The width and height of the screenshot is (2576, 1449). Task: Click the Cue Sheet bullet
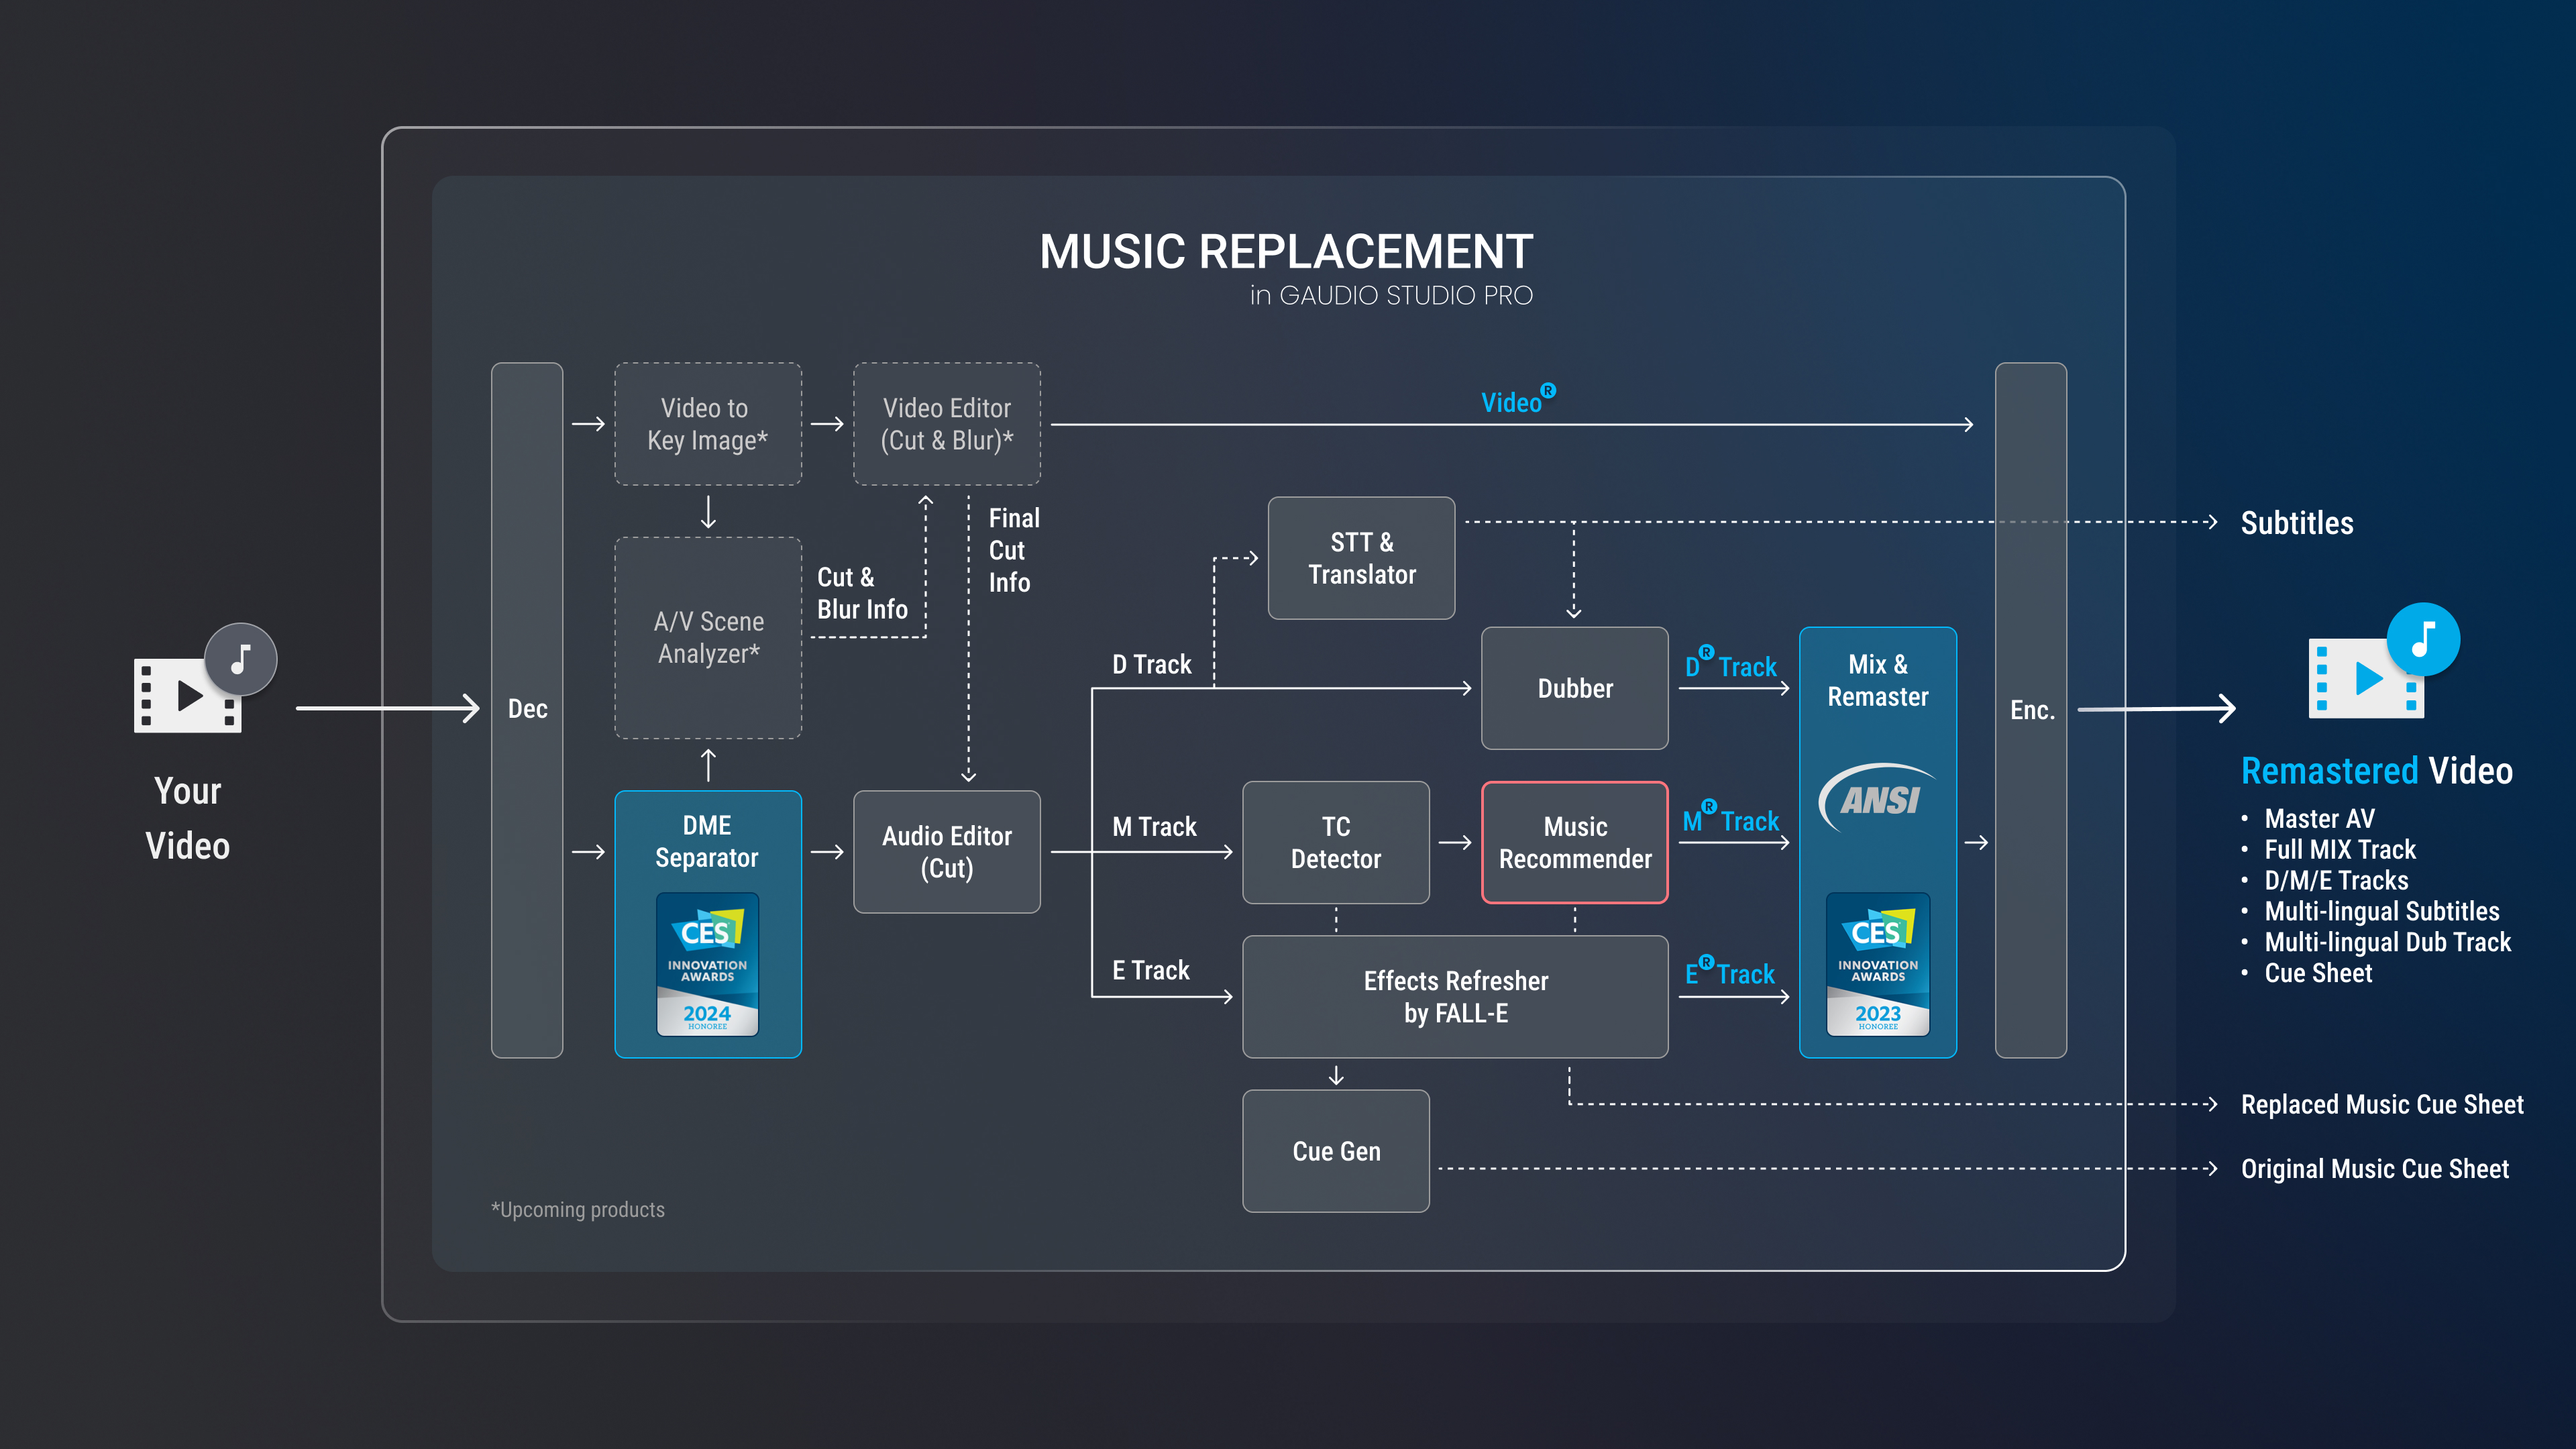click(x=2318, y=974)
